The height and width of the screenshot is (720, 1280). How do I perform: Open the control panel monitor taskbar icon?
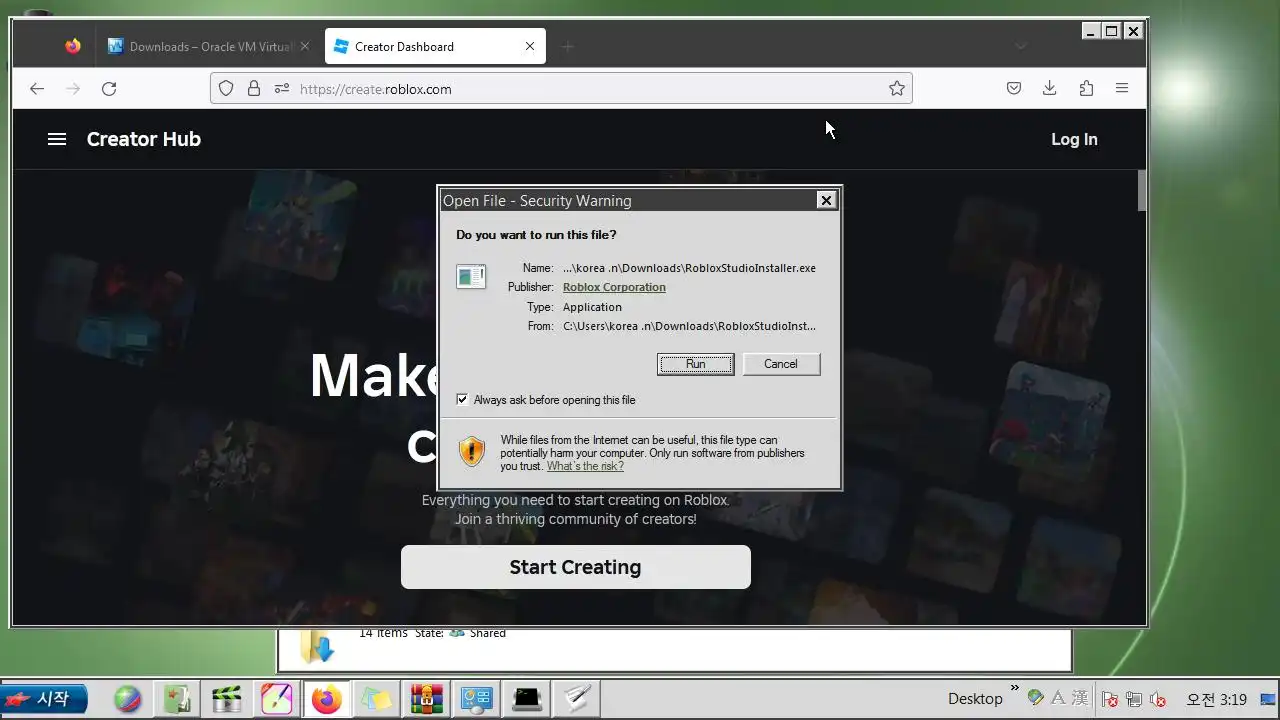coord(477,699)
